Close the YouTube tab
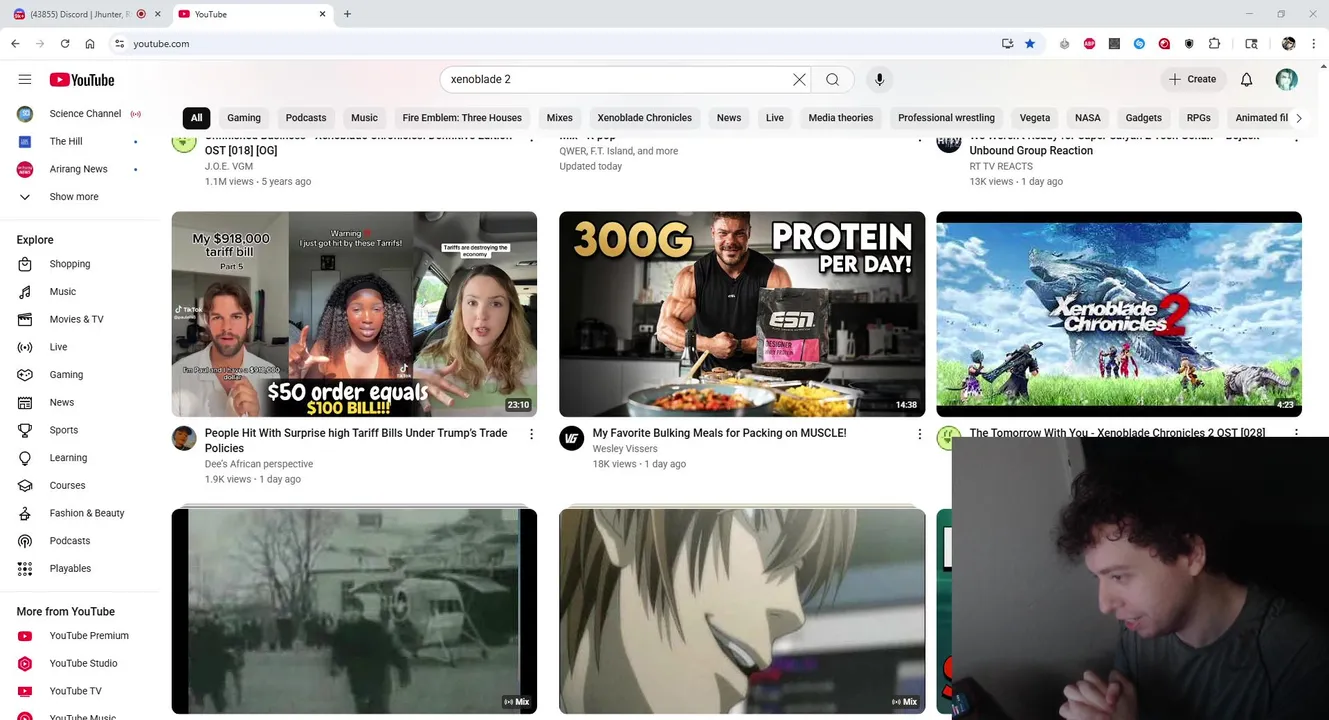1329x720 pixels. pyautogui.click(x=322, y=14)
